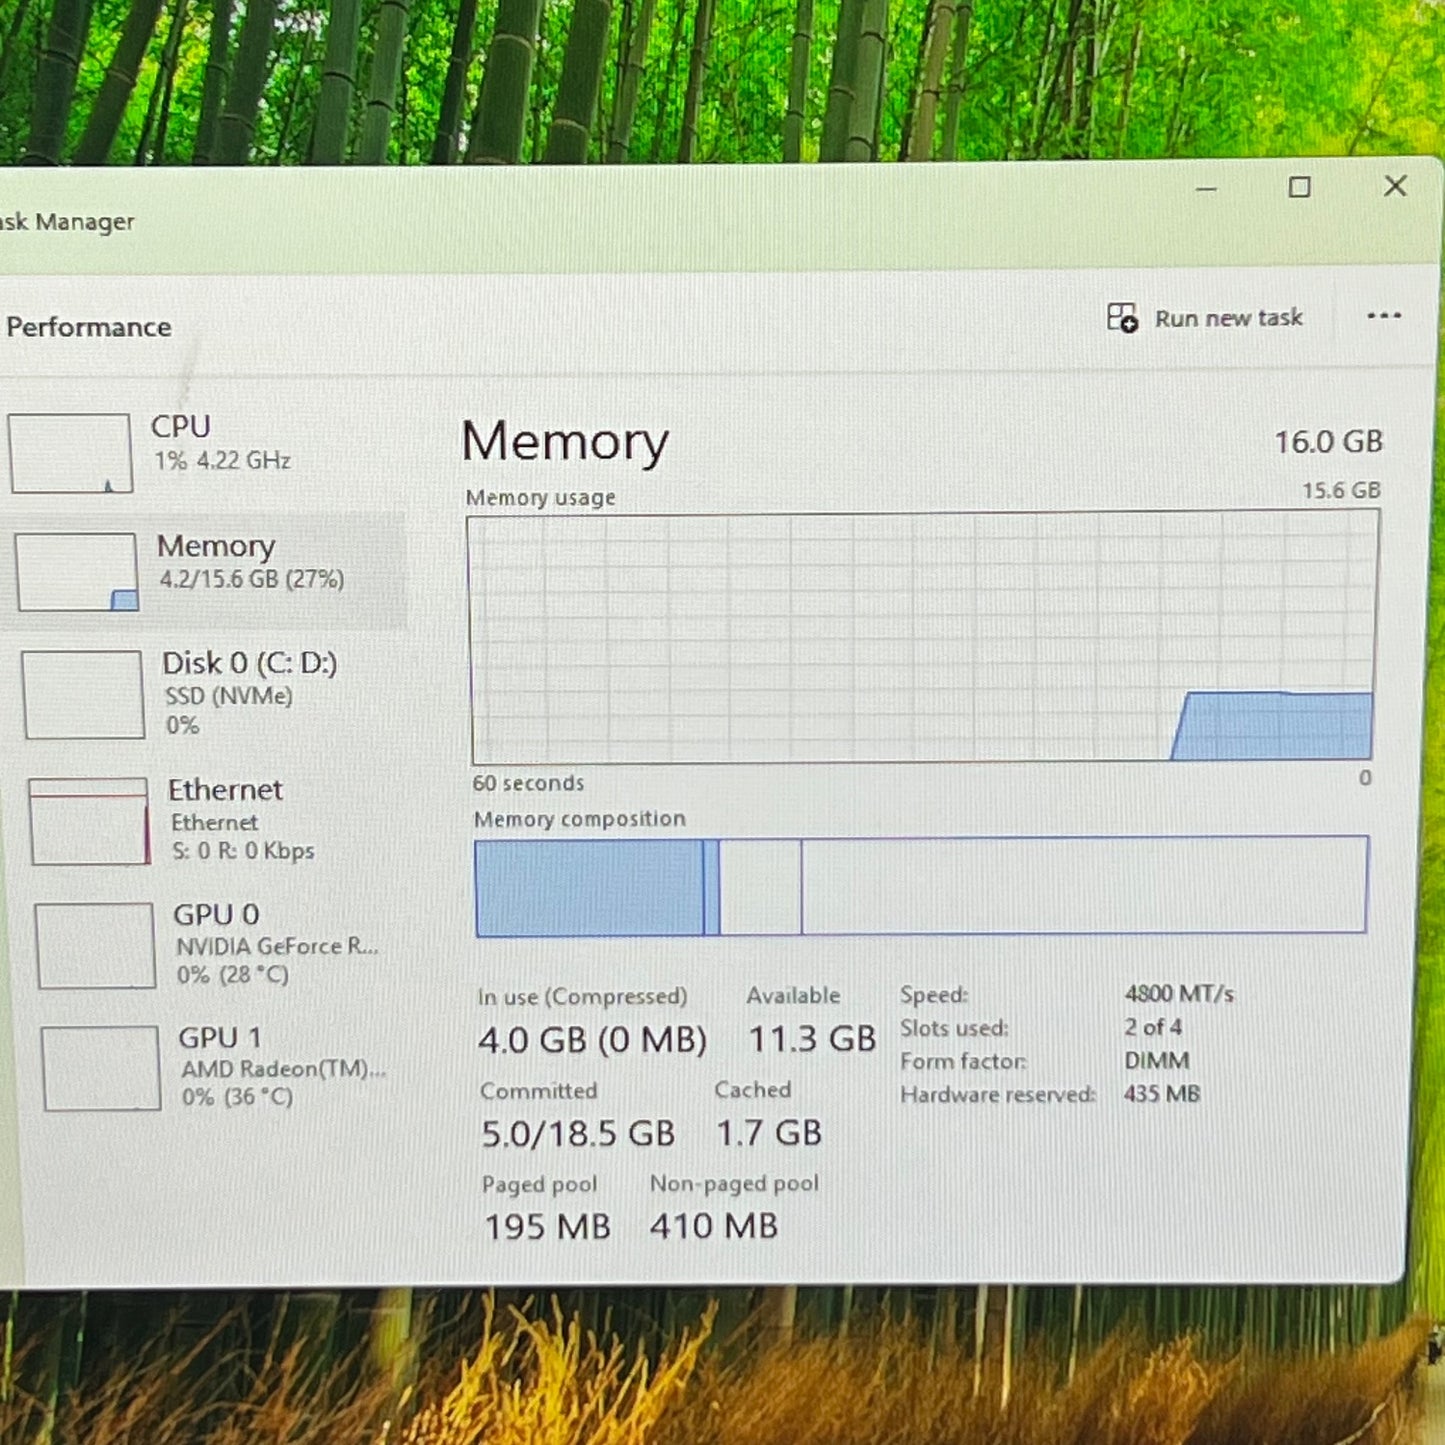Screen dimensions: 1445x1445
Task: Click the Ethernet throughput mini graph
Action: [x=90, y=821]
